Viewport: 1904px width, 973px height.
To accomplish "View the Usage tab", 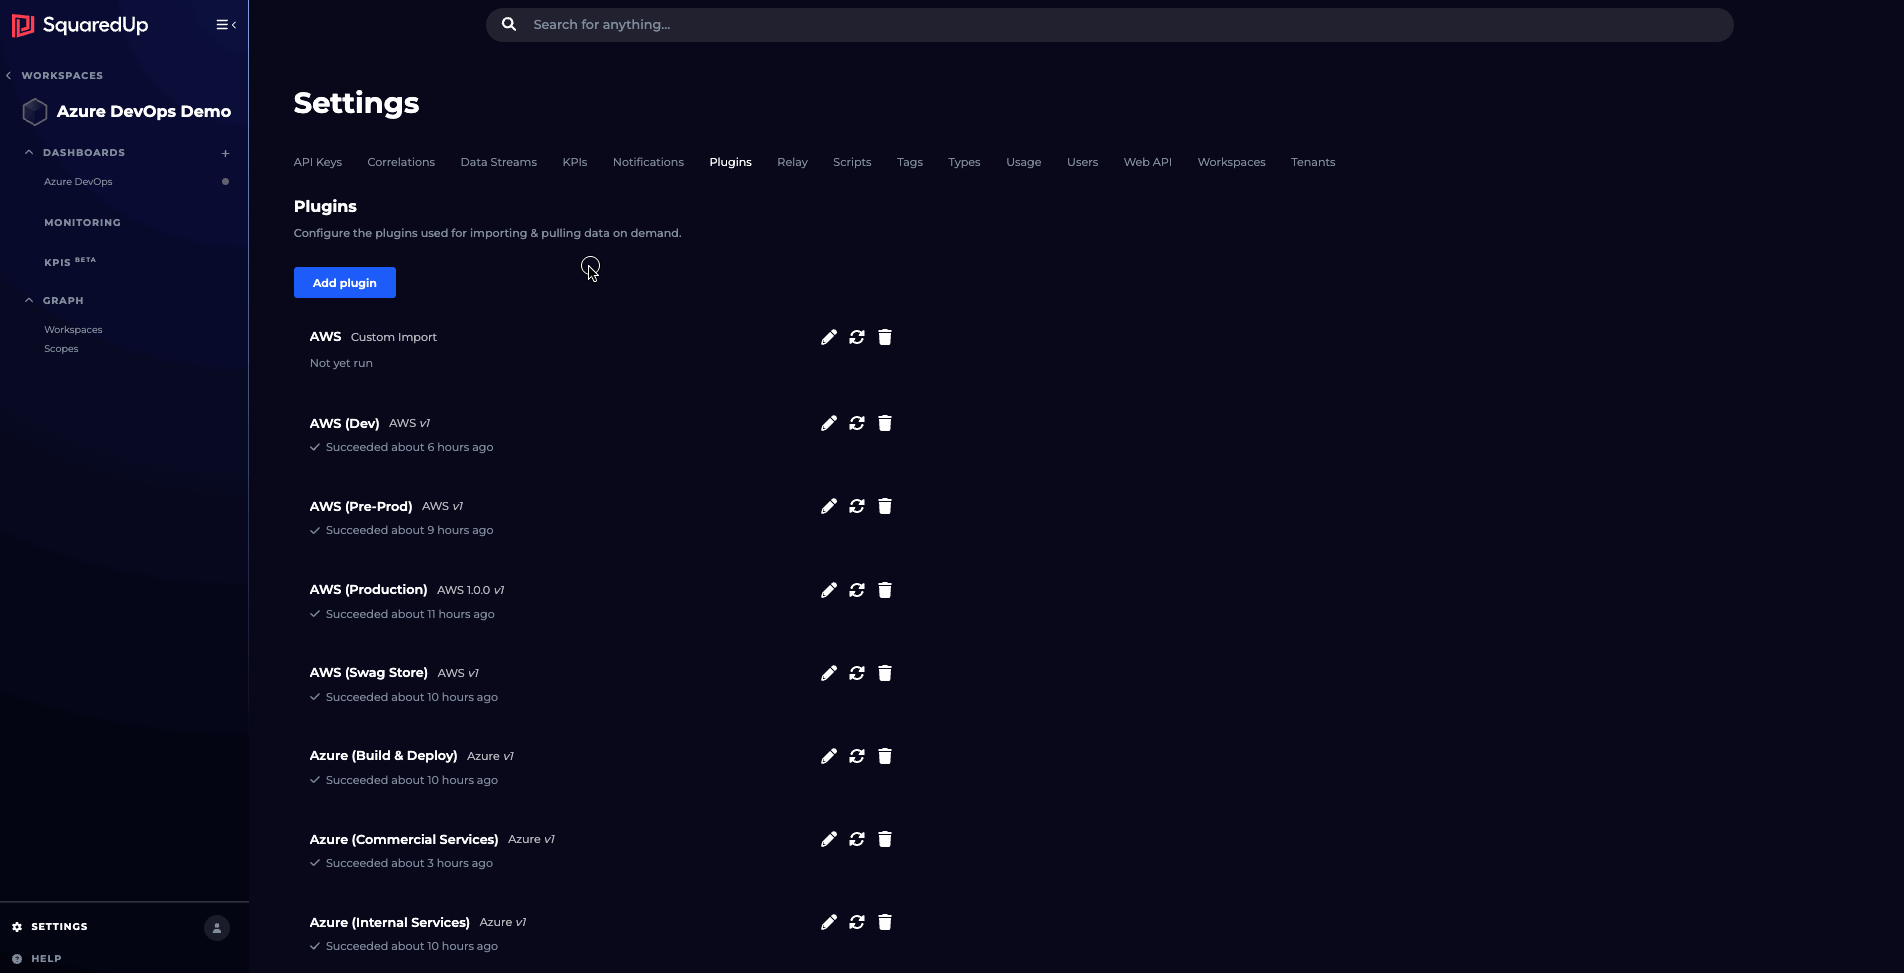I will (1023, 162).
